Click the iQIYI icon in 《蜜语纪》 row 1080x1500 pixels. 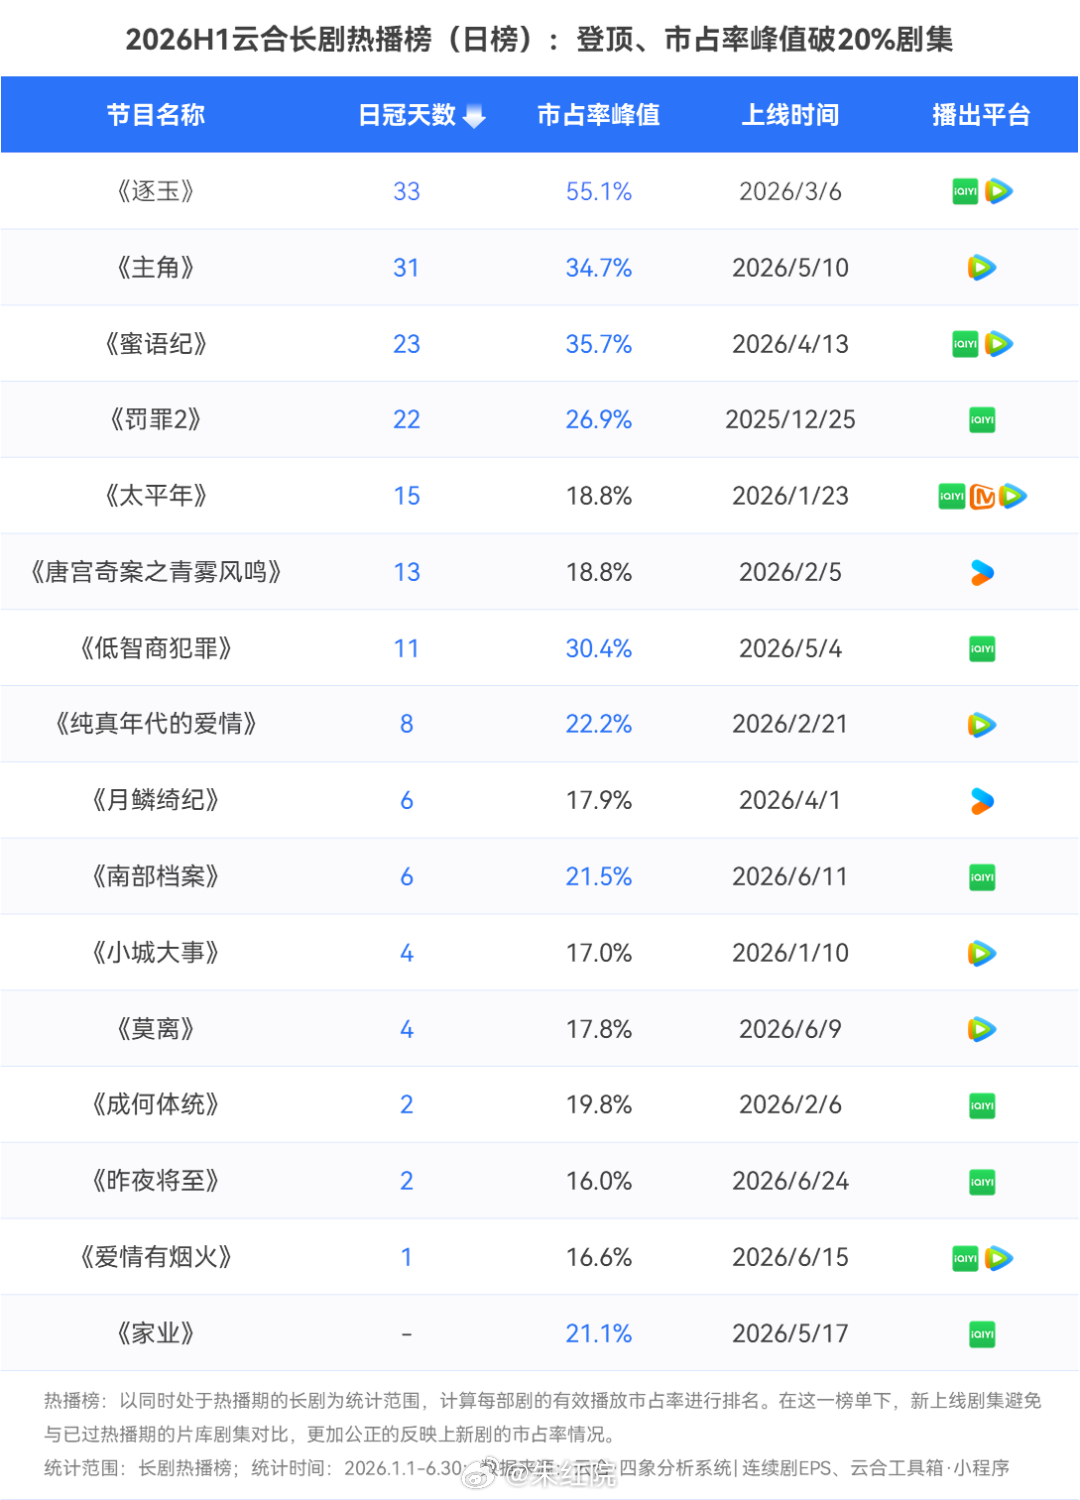coord(965,344)
